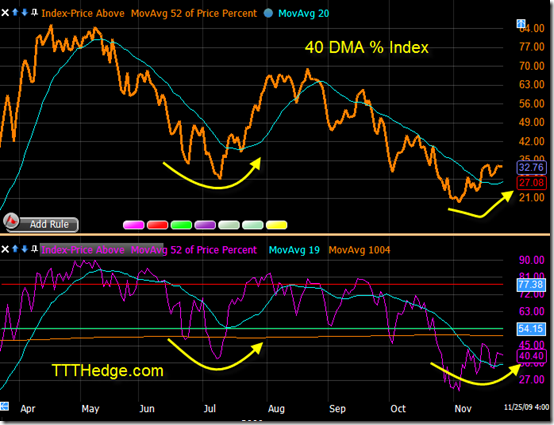Click the 40.40 magenta value label
This screenshot has width=554, height=425.
pyautogui.click(x=531, y=356)
